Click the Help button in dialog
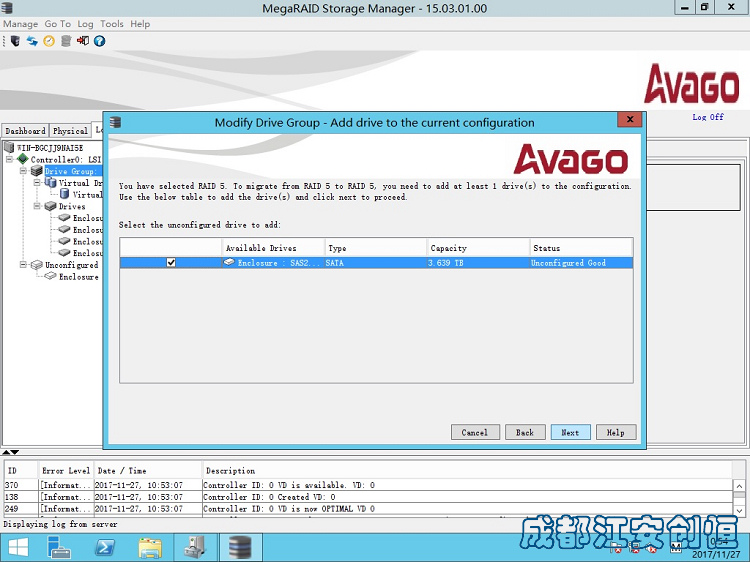The image size is (750, 562). (616, 432)
